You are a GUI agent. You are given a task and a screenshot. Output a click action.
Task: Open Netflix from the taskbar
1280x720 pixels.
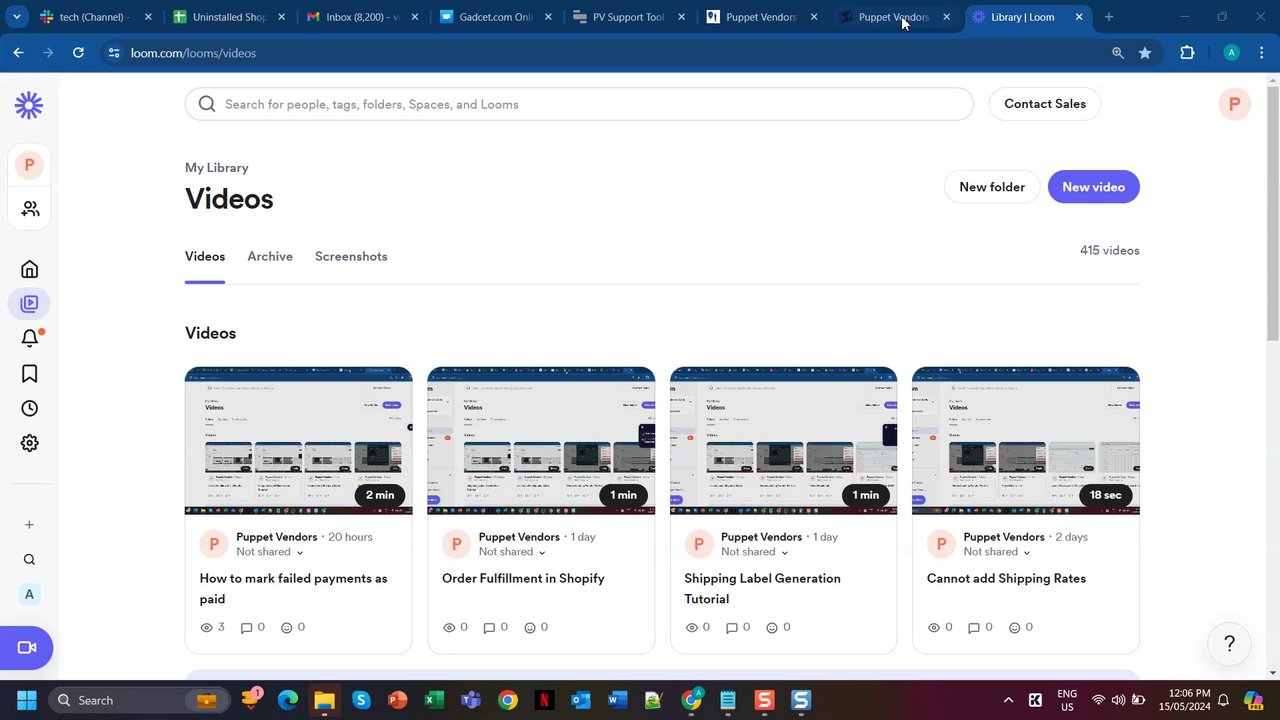coord(544,700)
